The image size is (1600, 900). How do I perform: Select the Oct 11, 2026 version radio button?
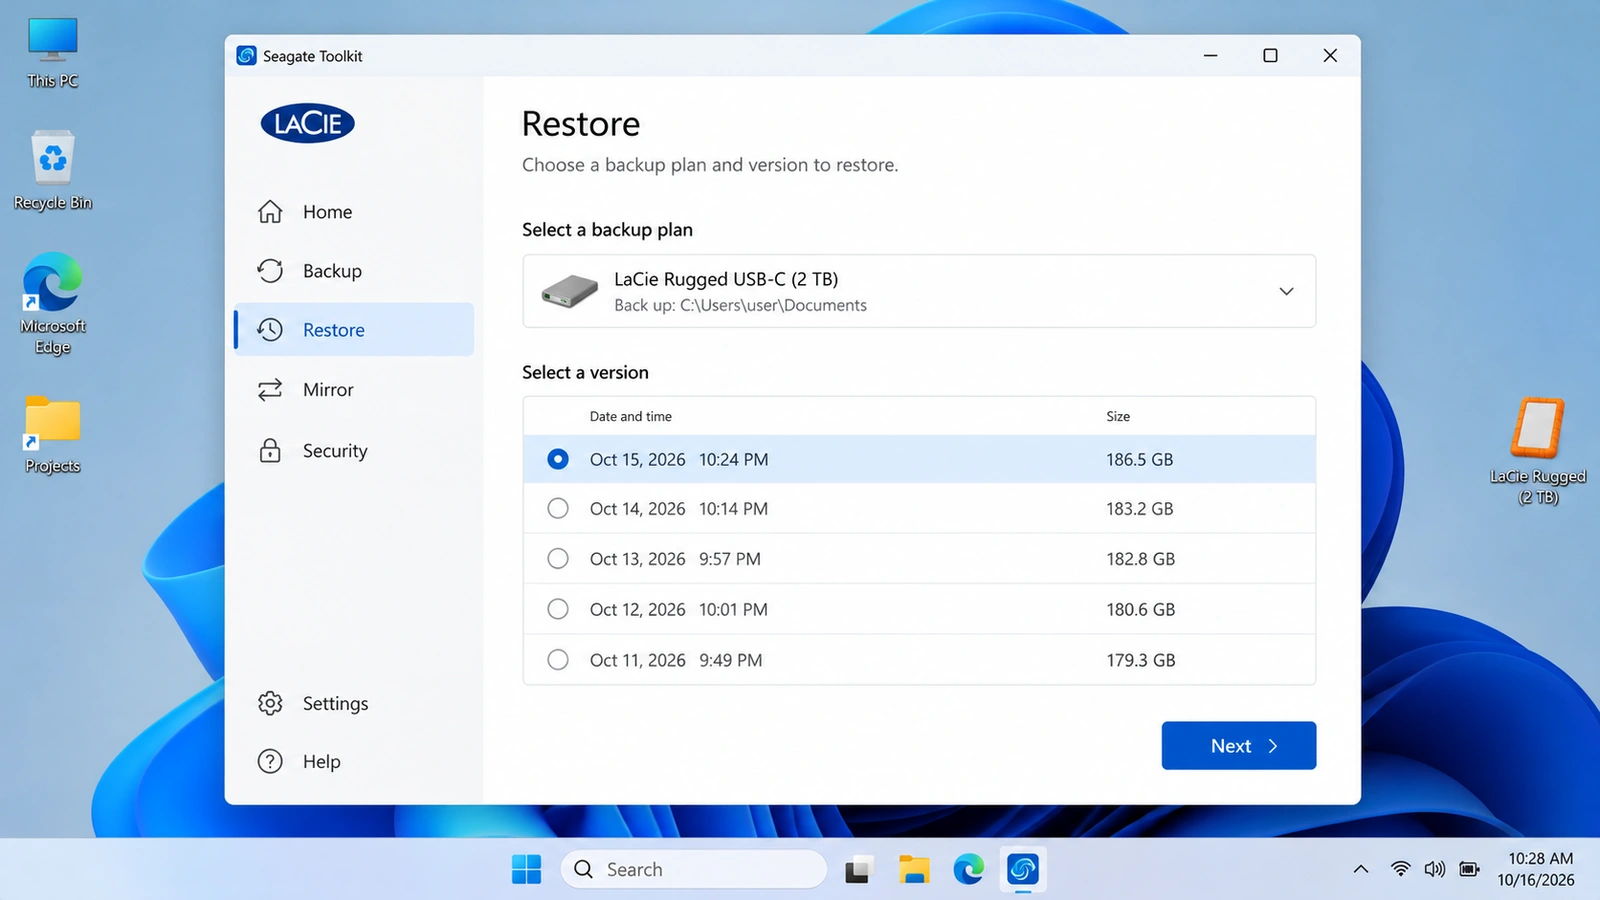tap(558, 660)
